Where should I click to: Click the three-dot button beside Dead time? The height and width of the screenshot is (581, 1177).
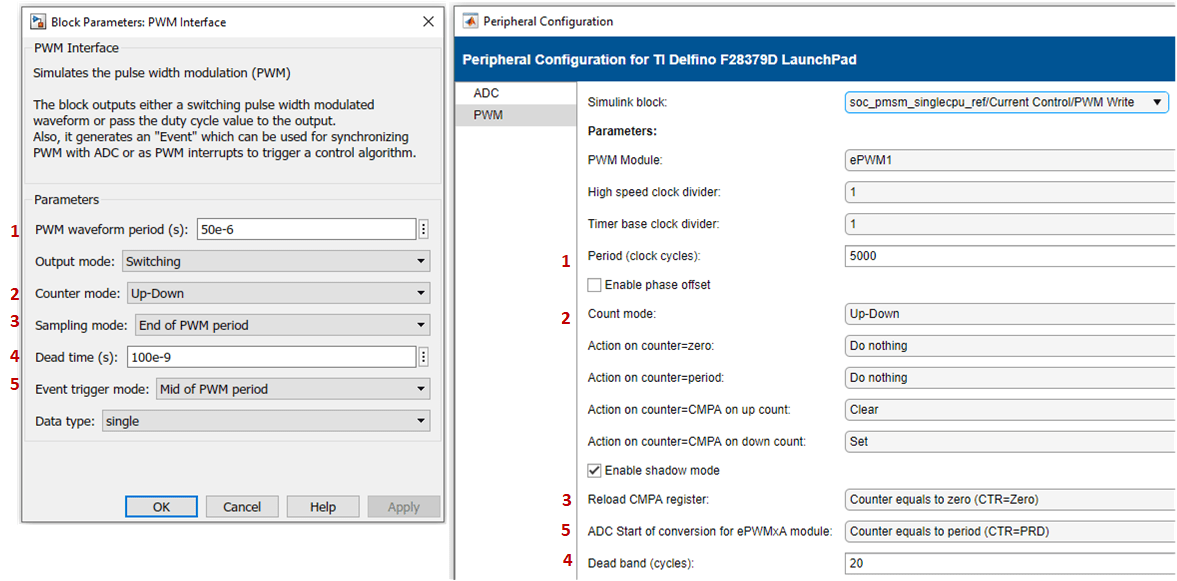[x=424, y=357]
